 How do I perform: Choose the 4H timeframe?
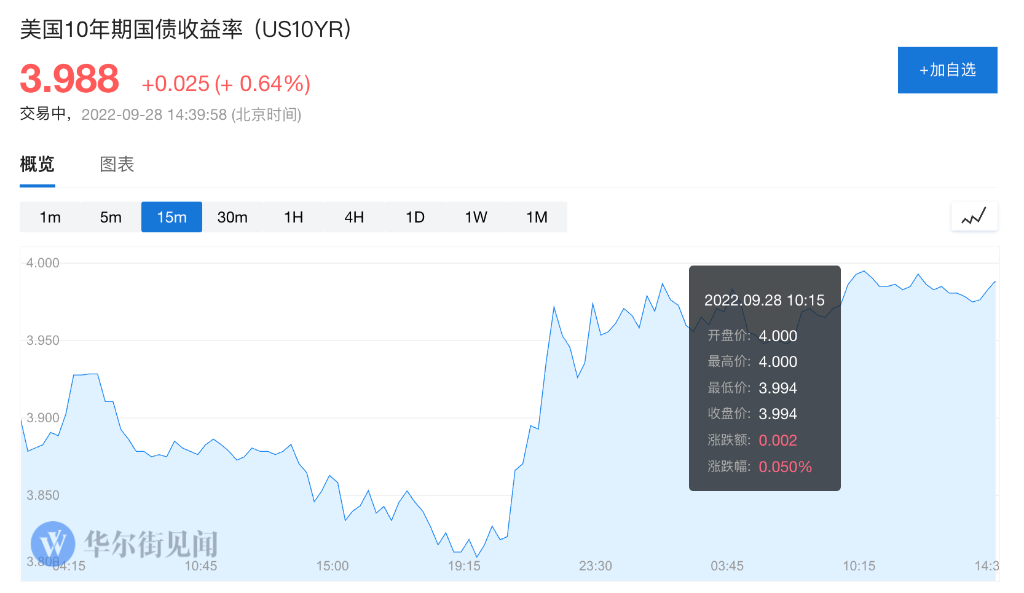[x=354, y=217]
